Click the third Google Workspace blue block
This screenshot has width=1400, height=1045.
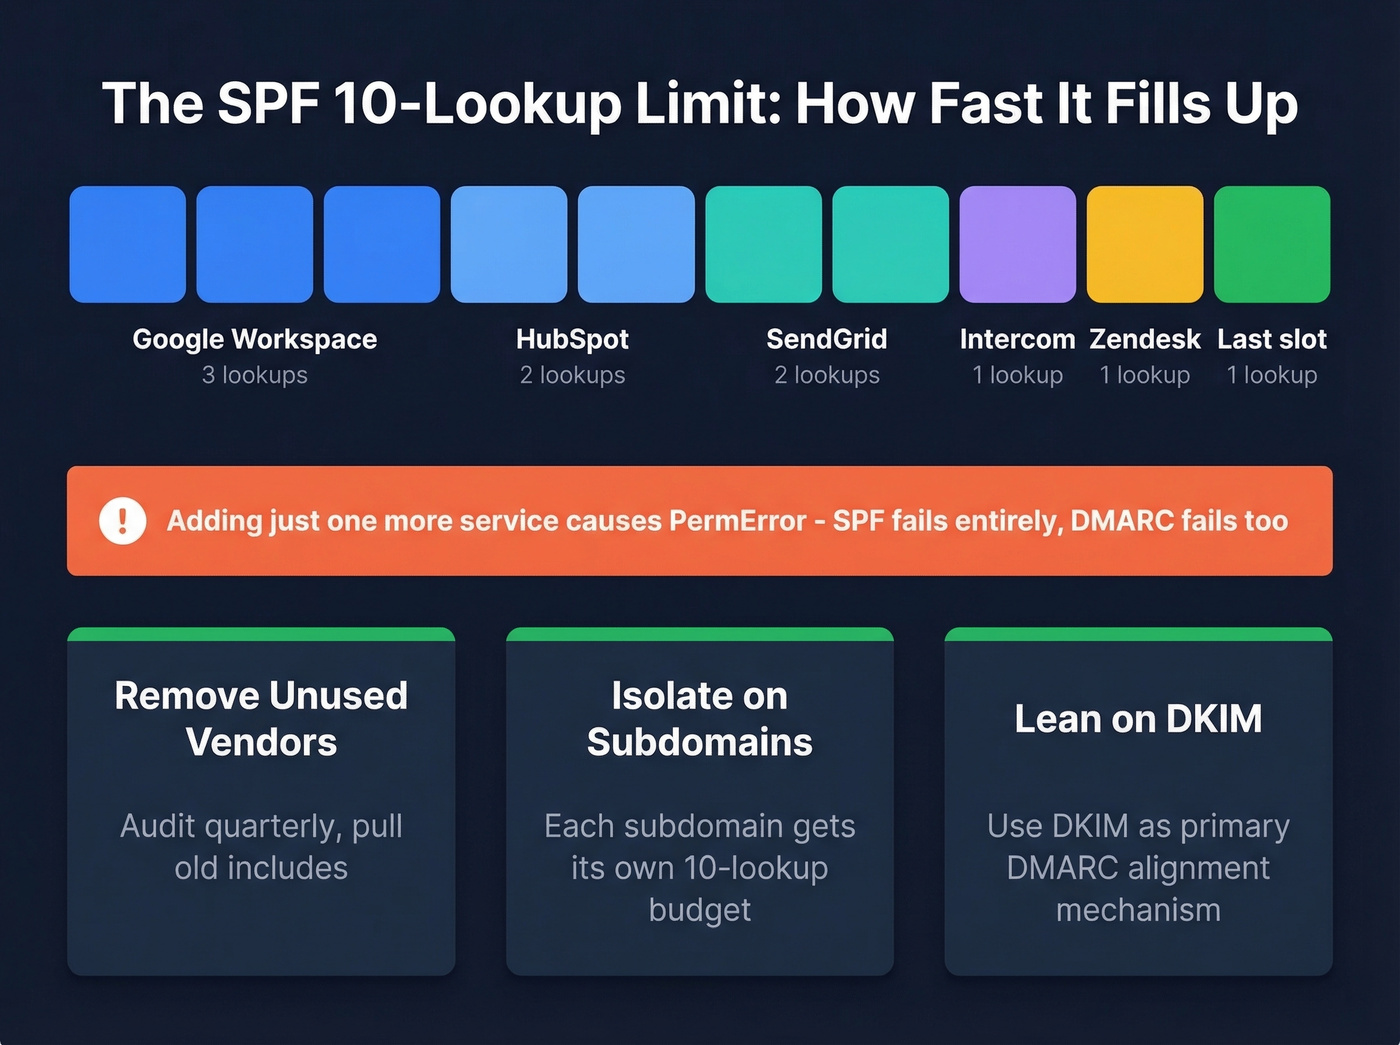tap(381, 243)
